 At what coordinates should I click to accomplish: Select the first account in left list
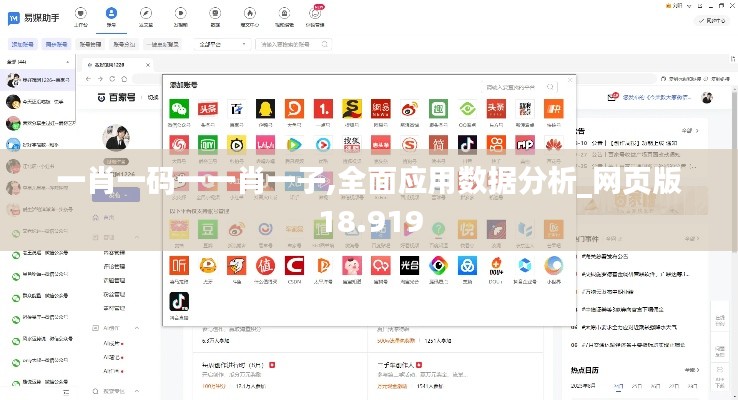point(38,80)
